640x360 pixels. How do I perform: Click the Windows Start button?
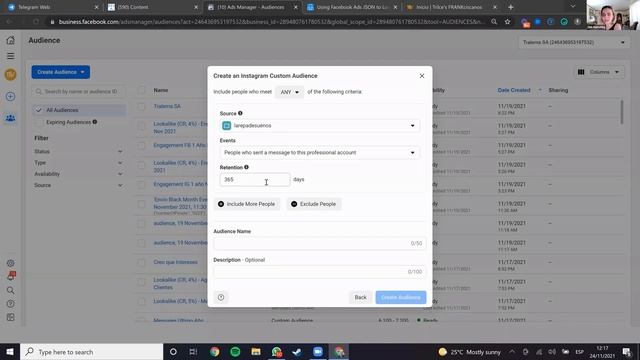pos(10,351)
